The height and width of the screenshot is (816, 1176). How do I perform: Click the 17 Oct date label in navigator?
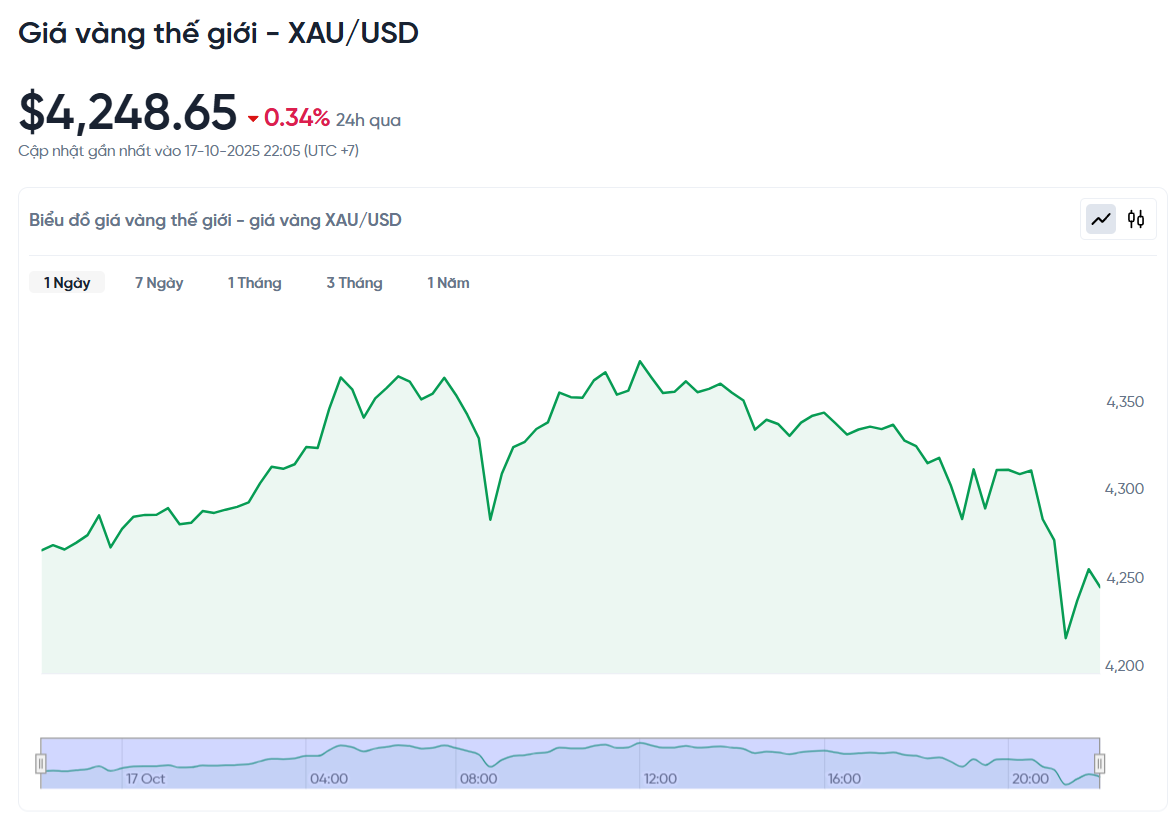tap(146, 778)
